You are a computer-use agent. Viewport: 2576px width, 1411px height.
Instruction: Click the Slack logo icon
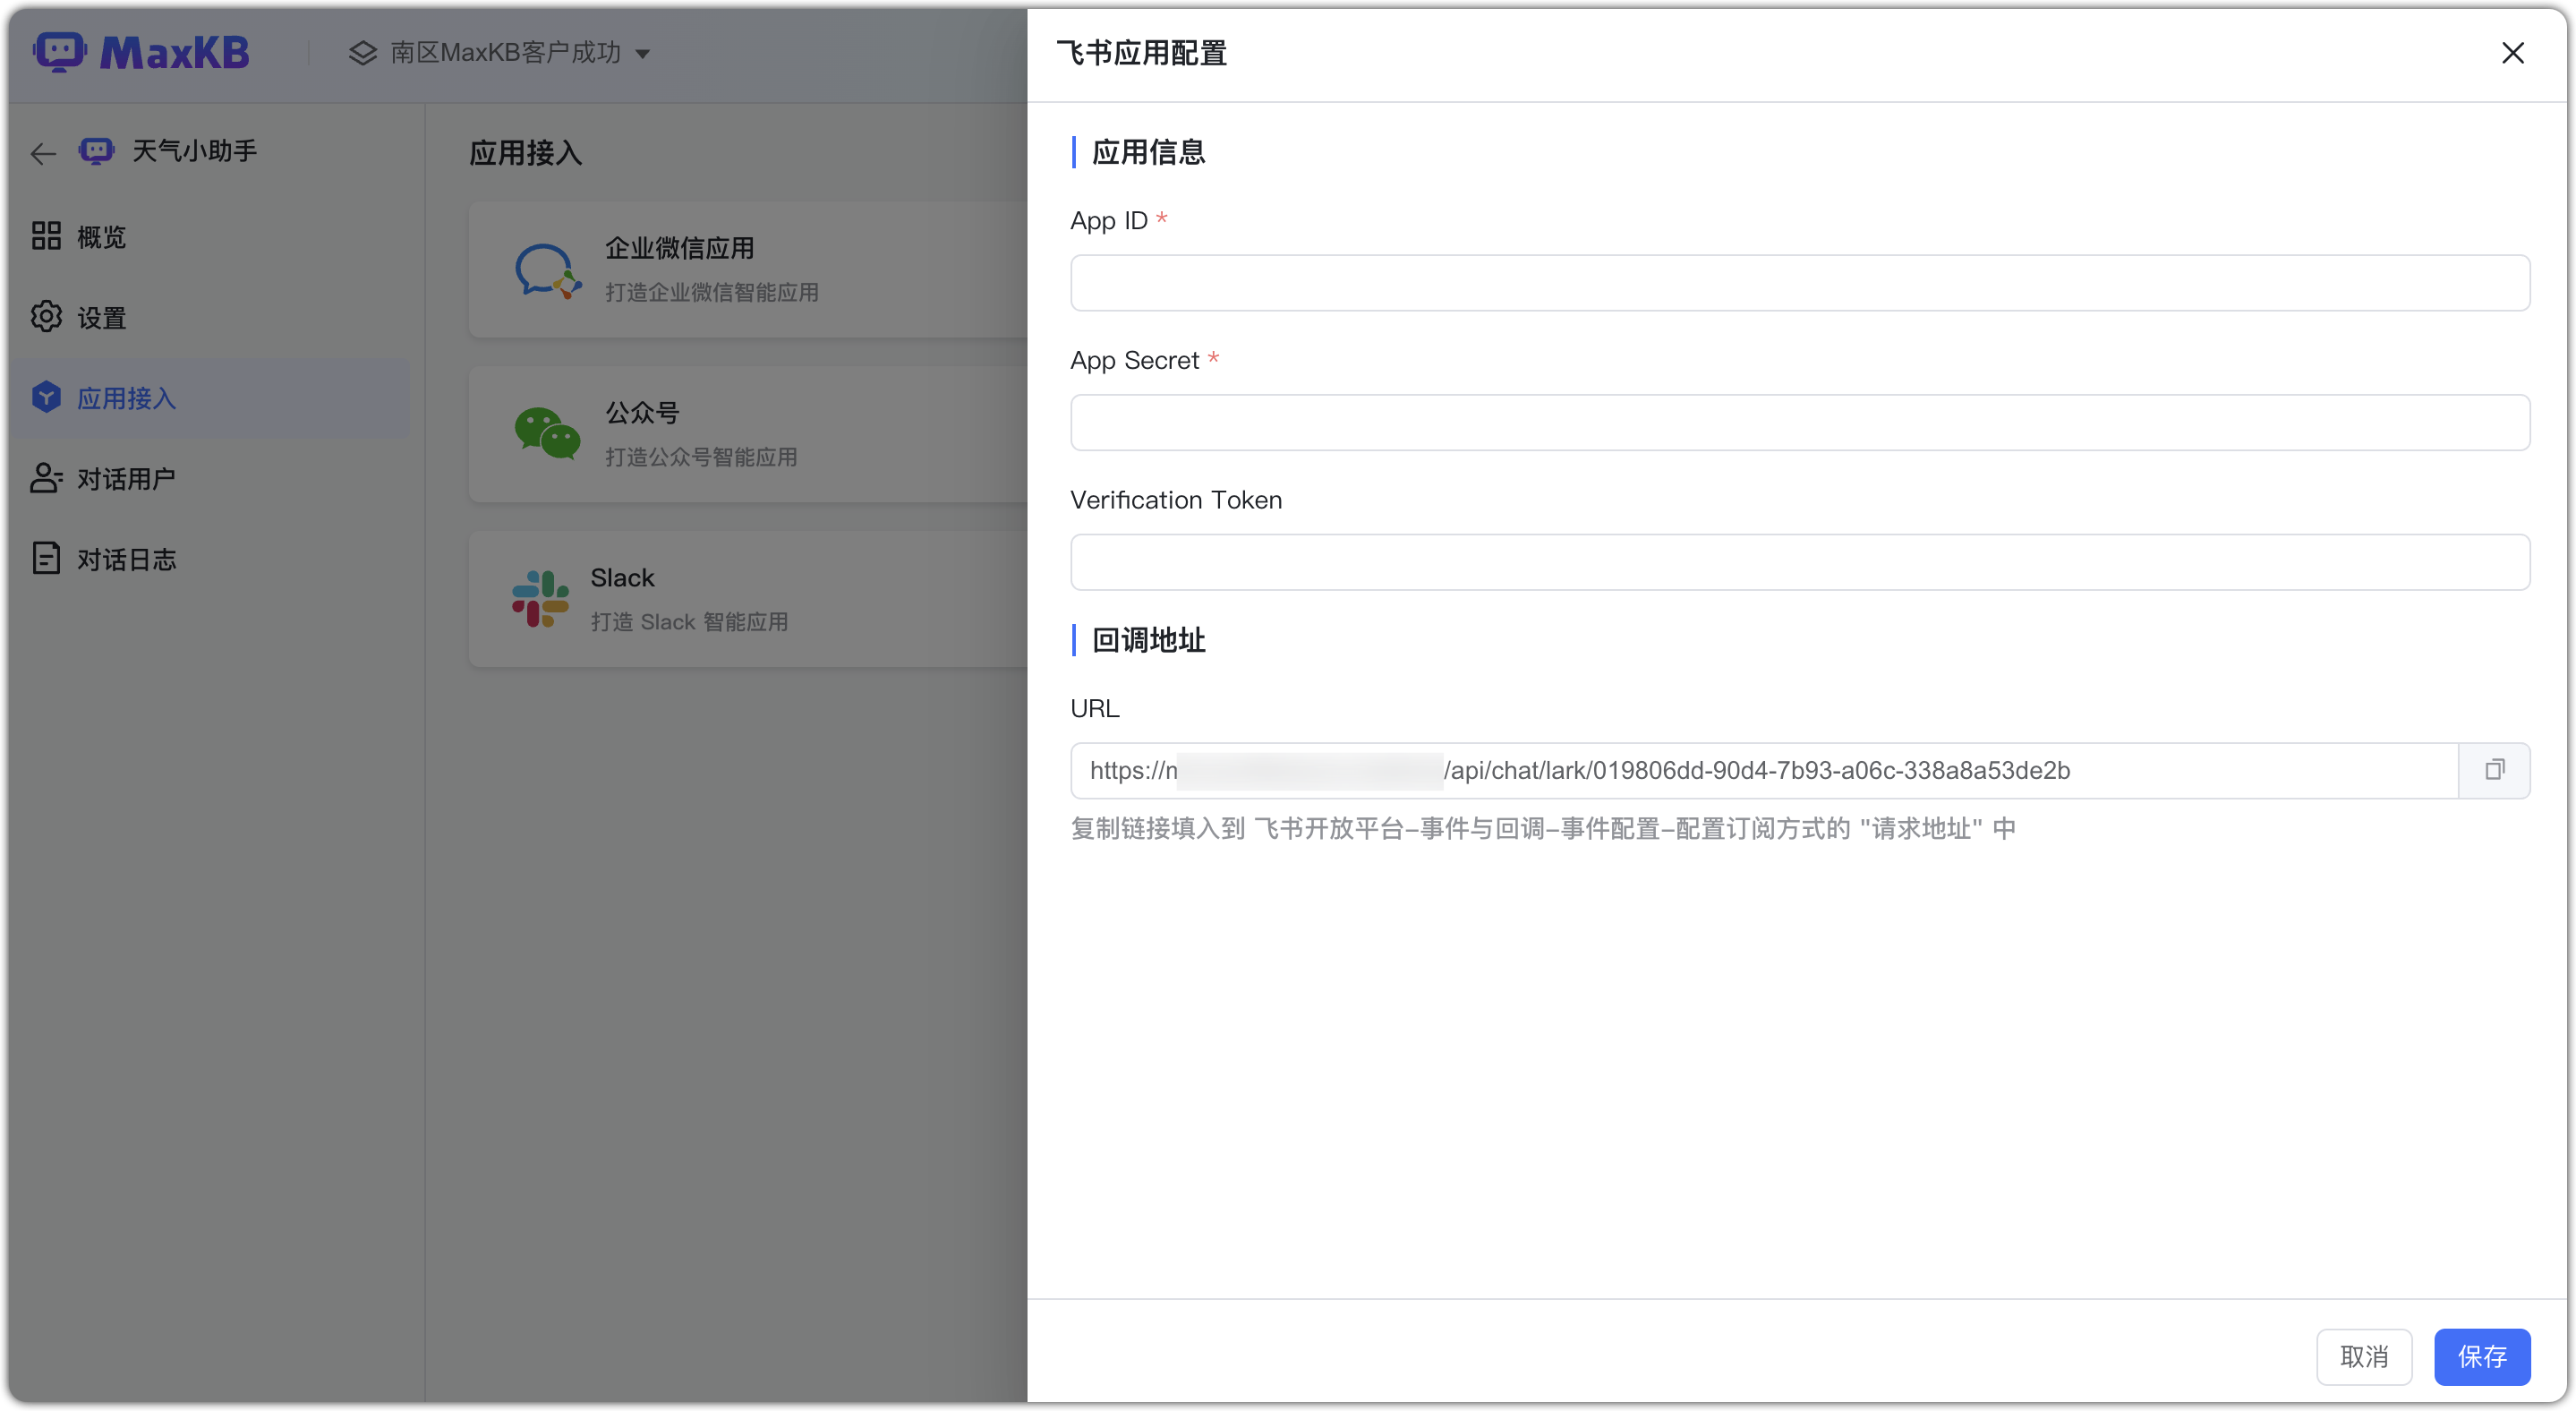tap(538, 598)
